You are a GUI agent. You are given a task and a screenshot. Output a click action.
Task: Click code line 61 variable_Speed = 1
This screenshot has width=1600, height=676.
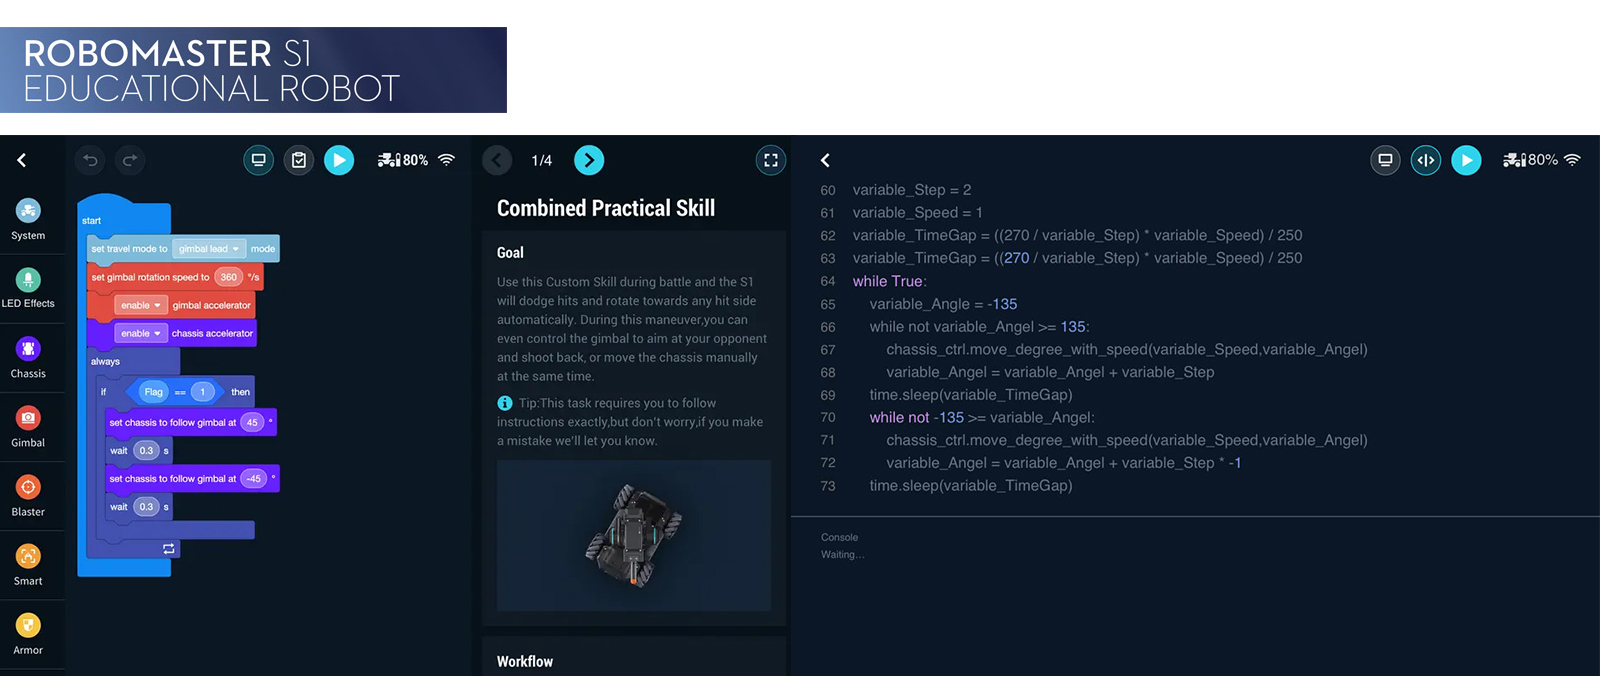[918, 212]
